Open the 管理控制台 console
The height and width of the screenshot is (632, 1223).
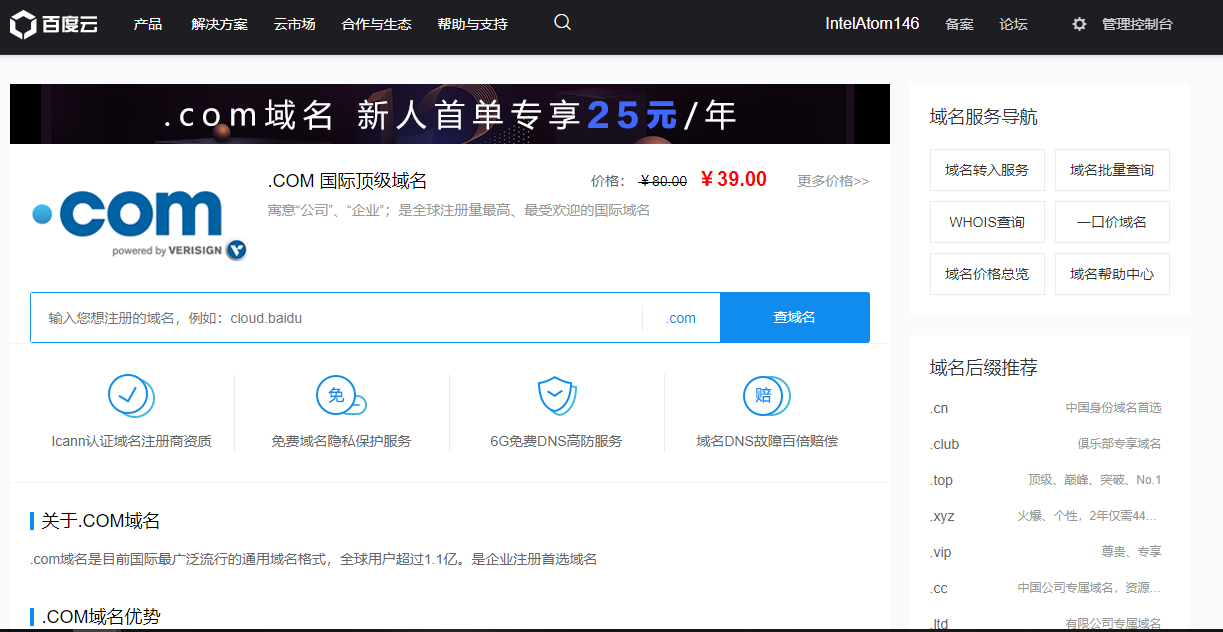coord(1137,24)
